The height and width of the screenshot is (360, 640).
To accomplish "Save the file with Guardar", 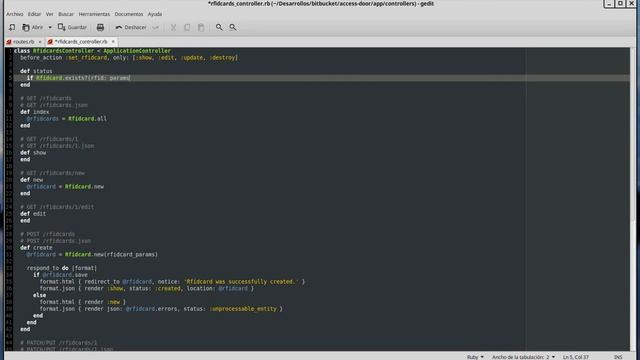I will [72, 27].
